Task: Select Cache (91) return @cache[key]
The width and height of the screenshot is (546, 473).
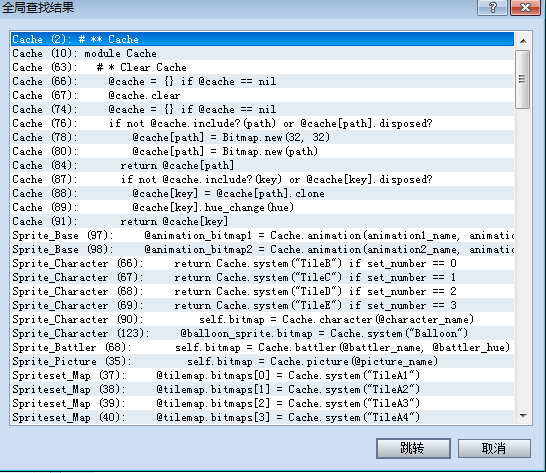Action: [262, 221]
